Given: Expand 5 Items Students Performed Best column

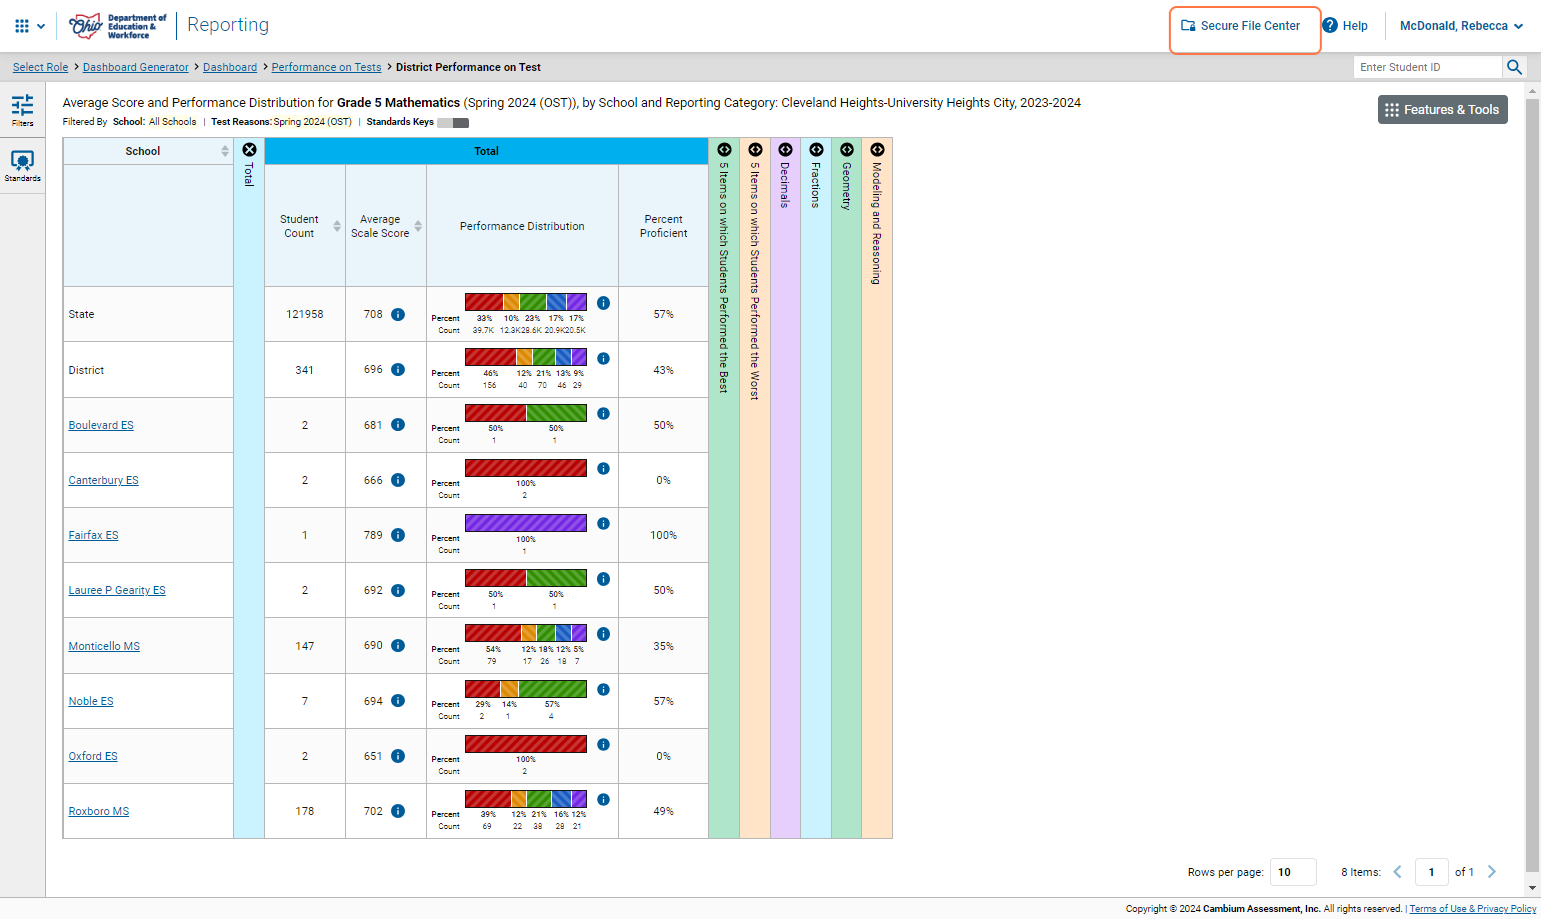Looking at the screenshot, I should click(x=724, y=150).
